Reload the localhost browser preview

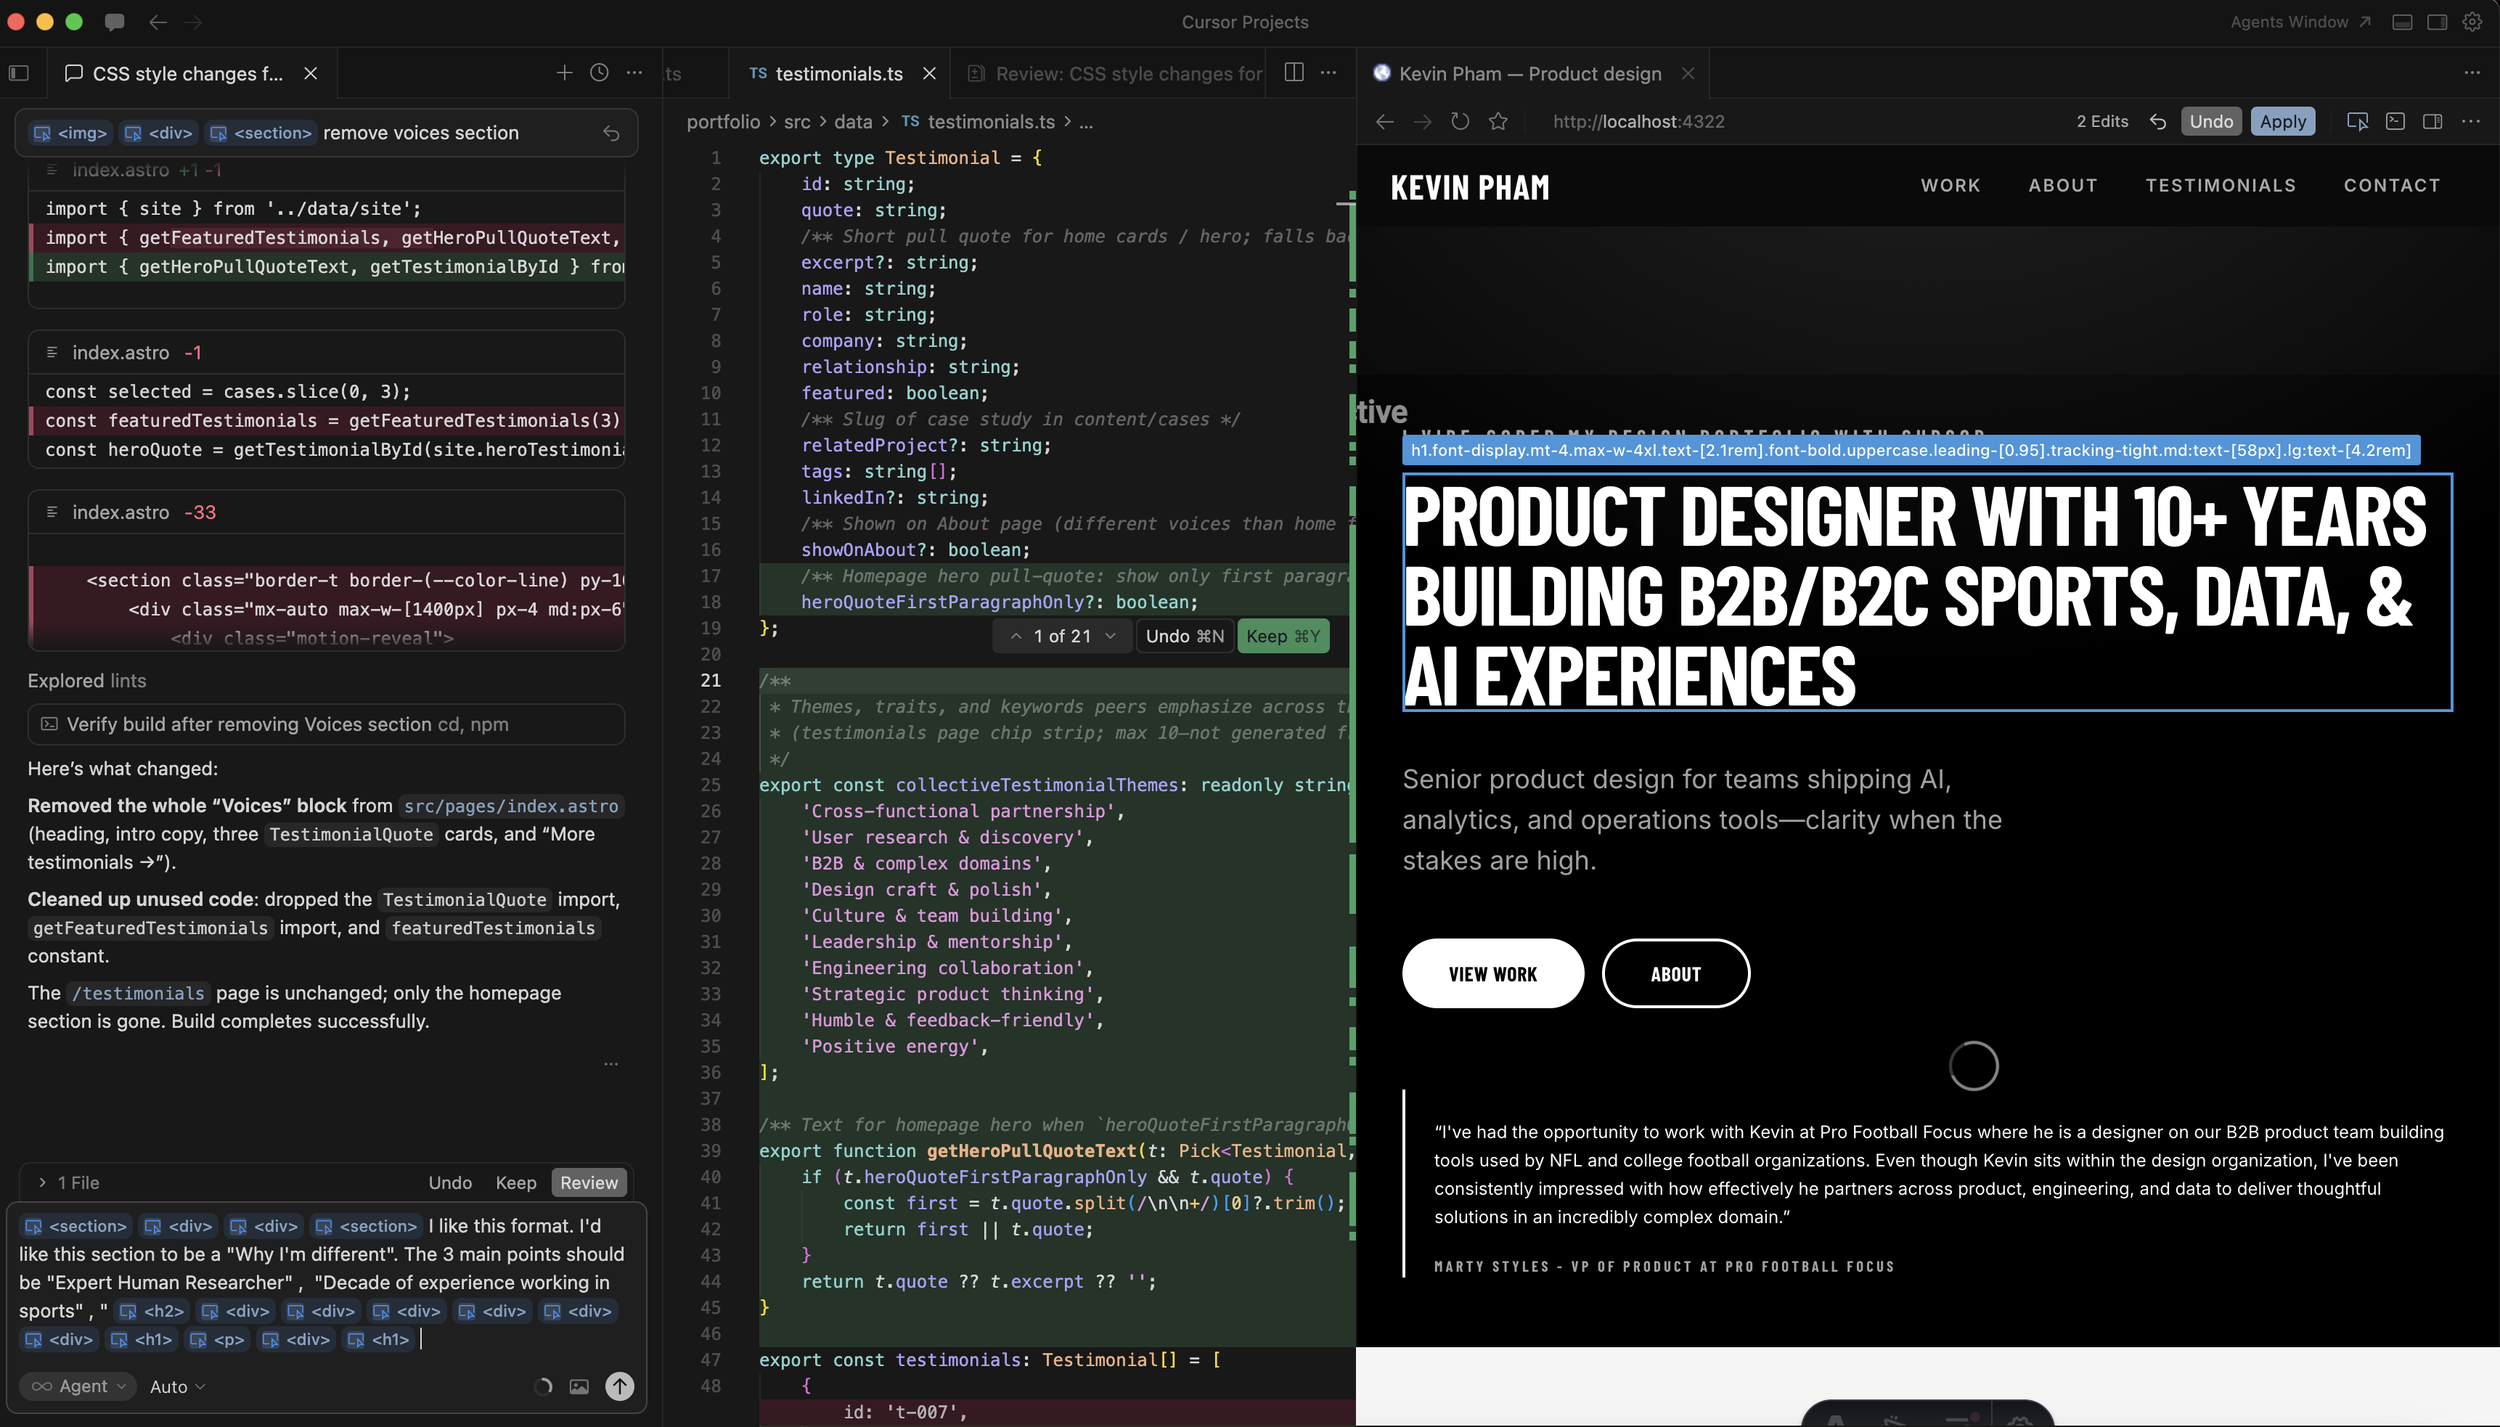tap(1460, 121)
